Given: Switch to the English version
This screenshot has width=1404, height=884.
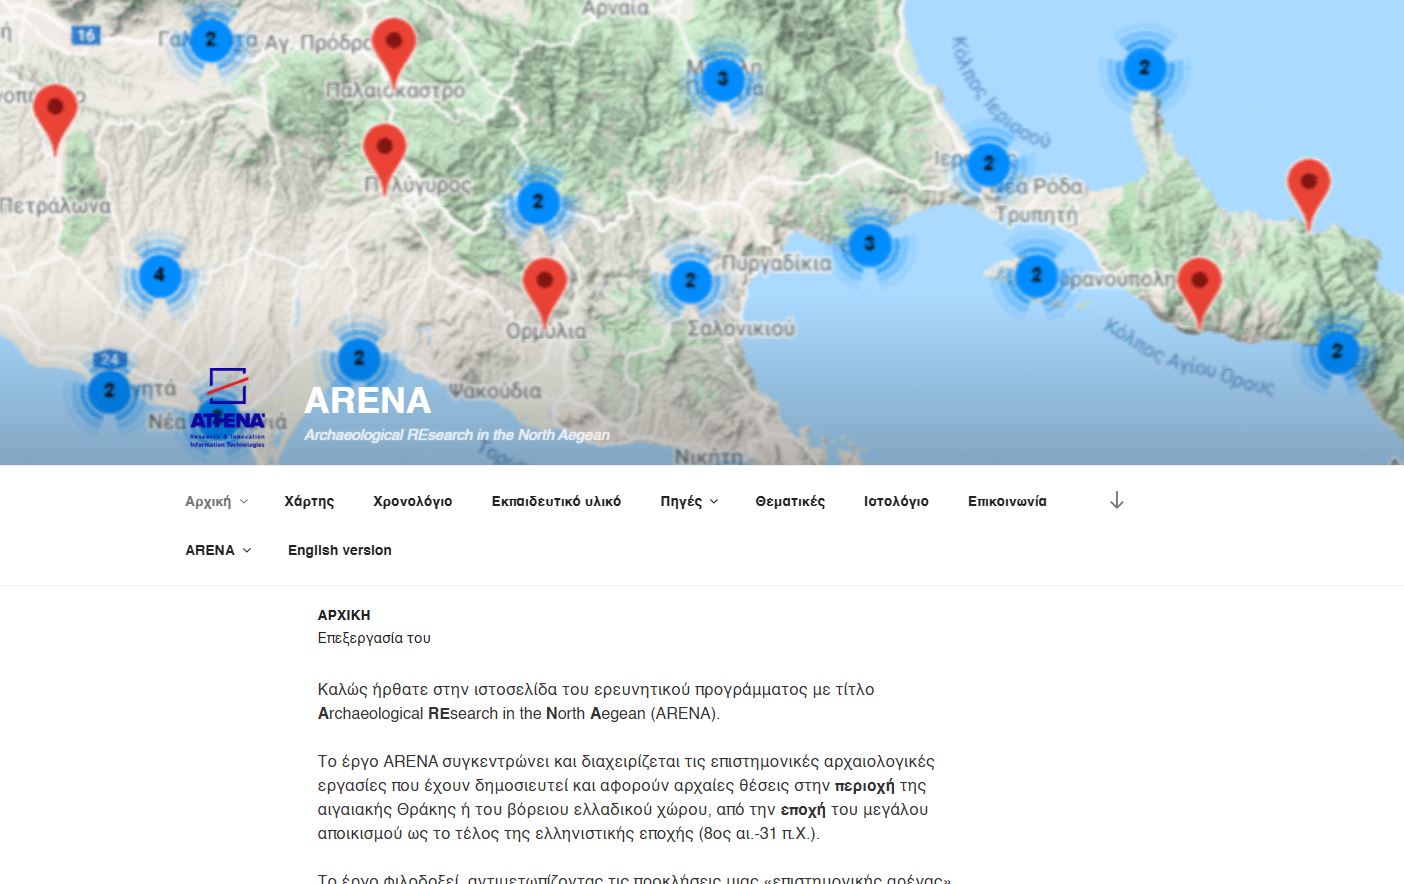Looking at the screenshot, I should pyautogui.click(x=339, y=551).
